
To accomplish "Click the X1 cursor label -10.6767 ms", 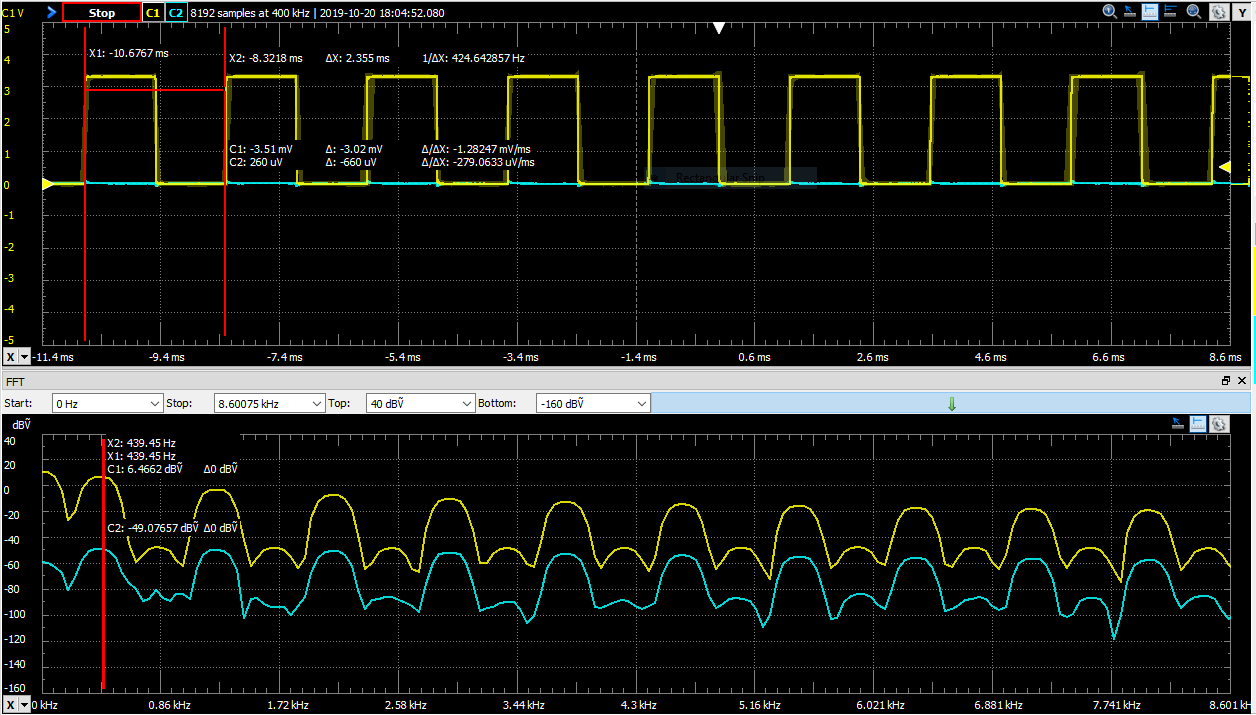I will [x=129, y=53].
